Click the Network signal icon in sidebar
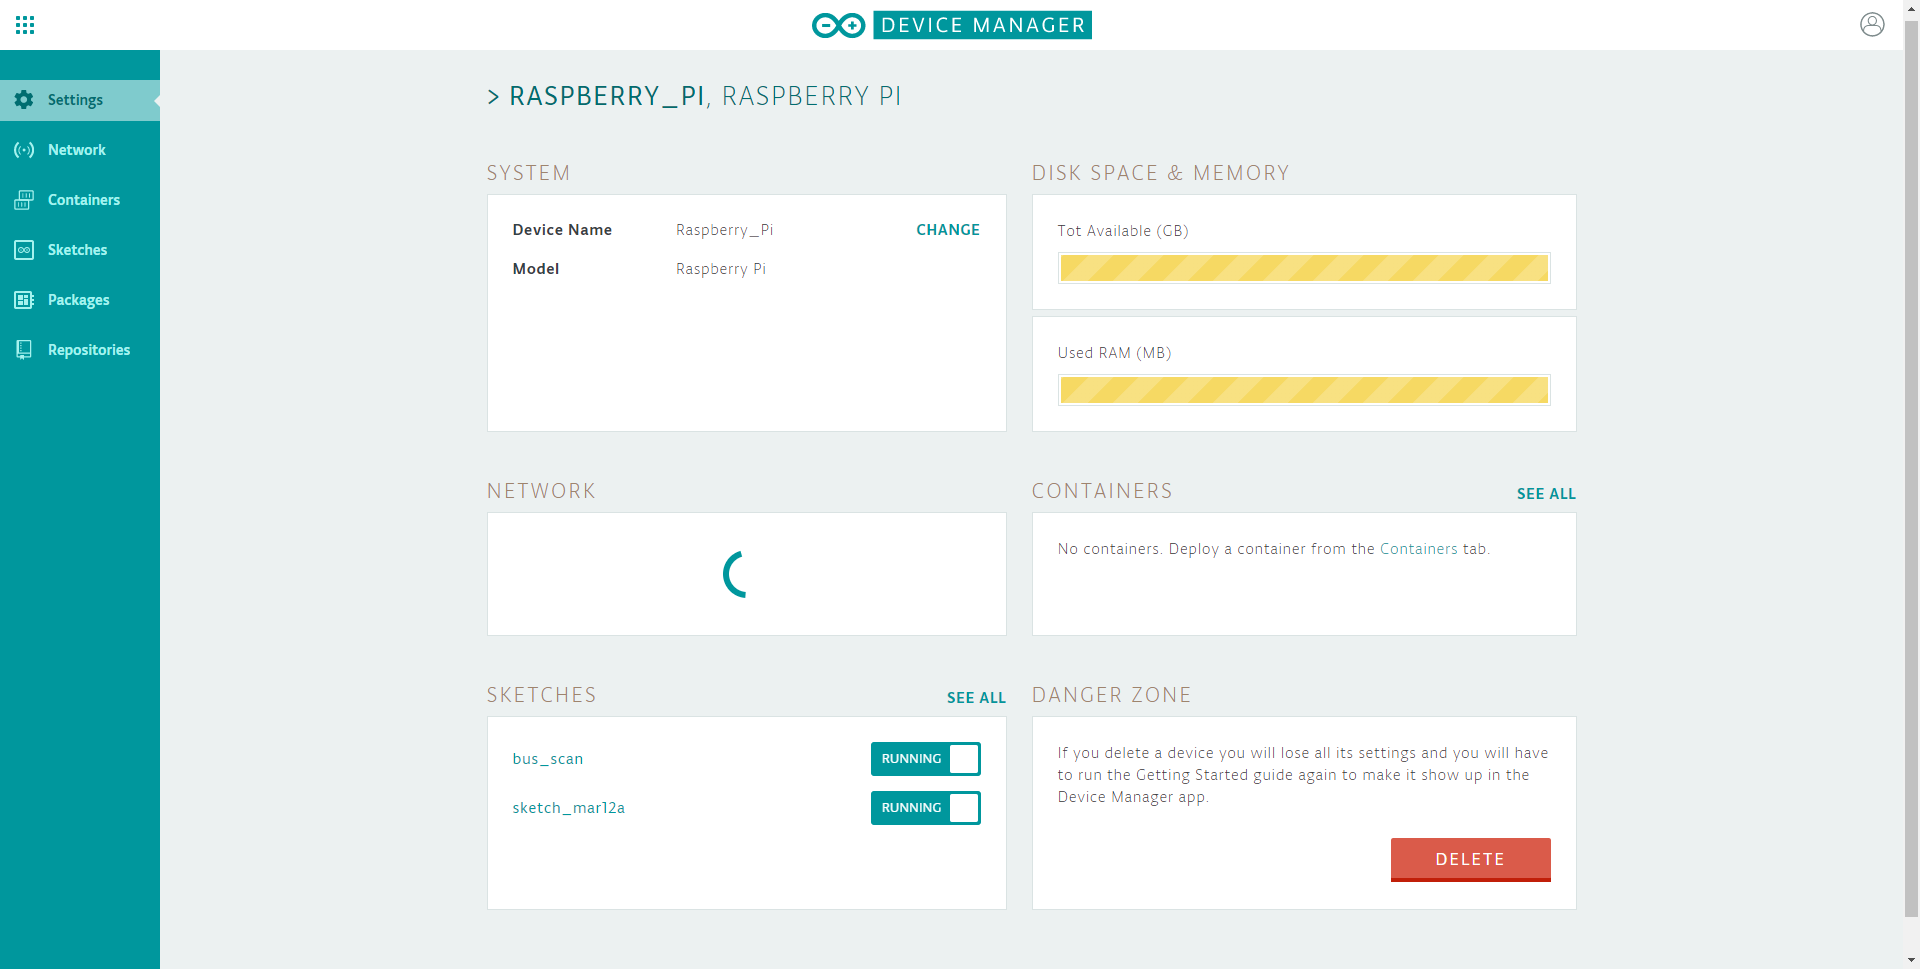The height and width of the screenshot is (969, 1920). [24, 150]
